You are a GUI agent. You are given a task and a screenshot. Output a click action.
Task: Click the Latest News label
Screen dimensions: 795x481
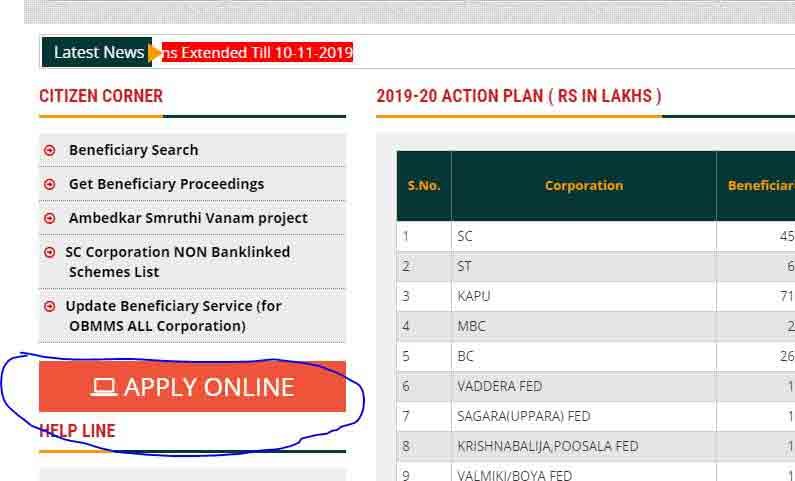click(x=99, y=52)
